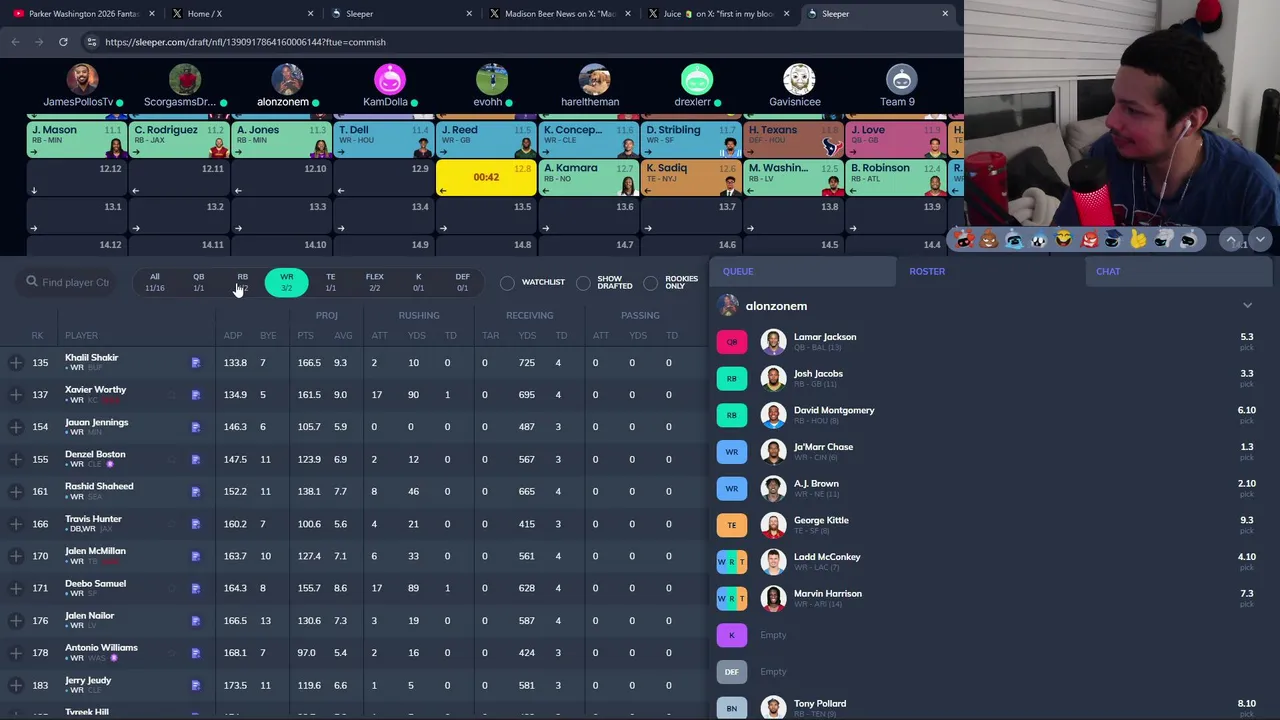This screenshot has height=720, width=1280.
Task: Add Denzel Boston with the plus button
Action: pyautogui.click(x=16, y=459)
